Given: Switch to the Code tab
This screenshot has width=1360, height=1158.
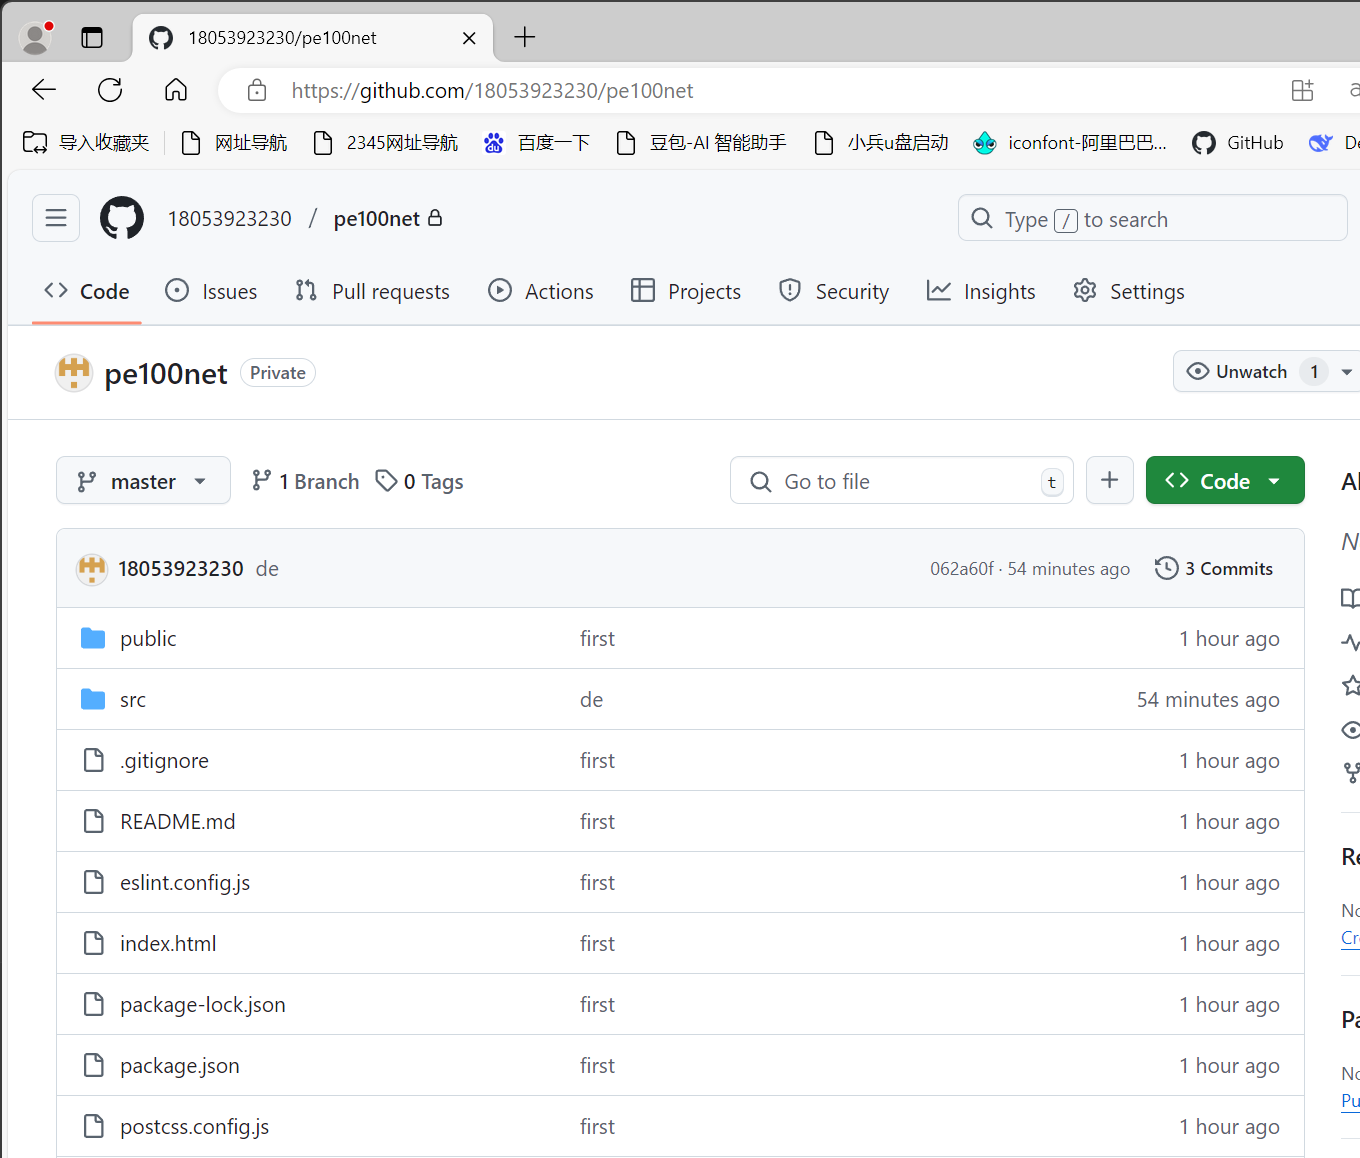Looking at the screenshot, I should click(x=87, y=291).
